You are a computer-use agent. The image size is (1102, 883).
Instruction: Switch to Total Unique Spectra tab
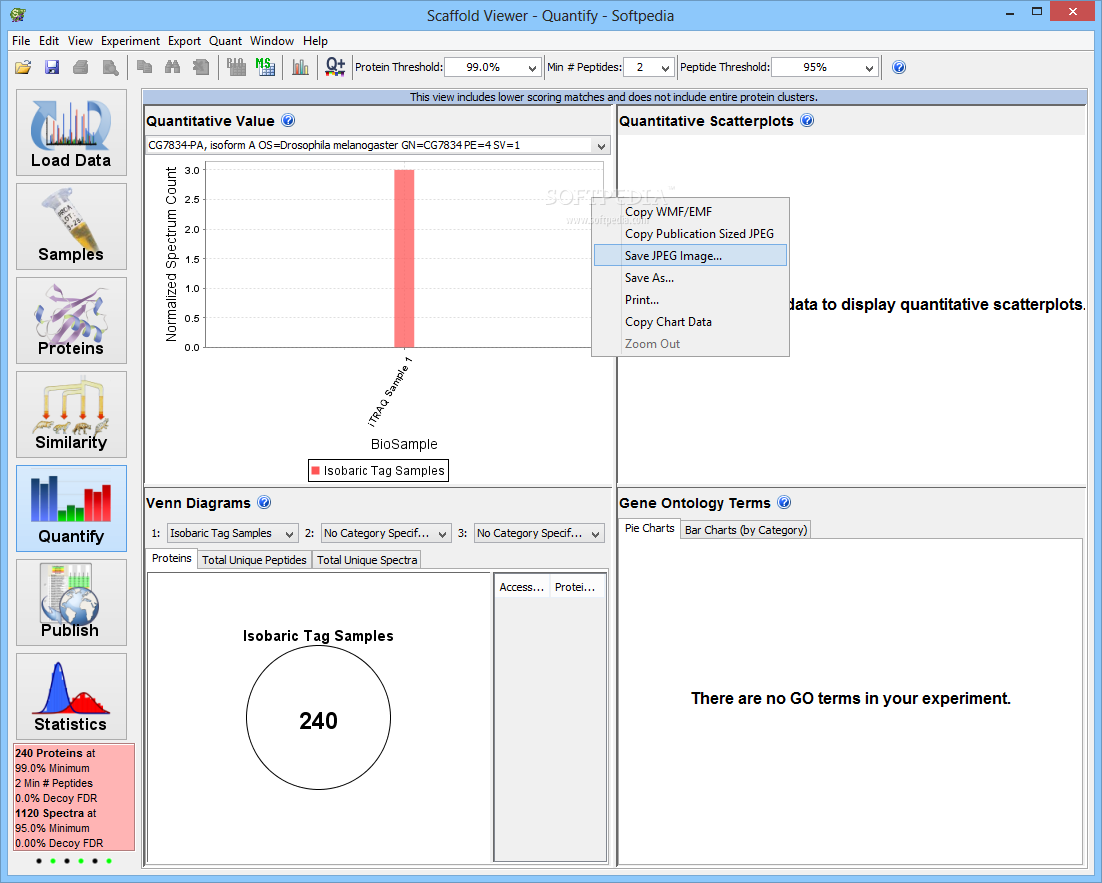click(x=367, y=560)
